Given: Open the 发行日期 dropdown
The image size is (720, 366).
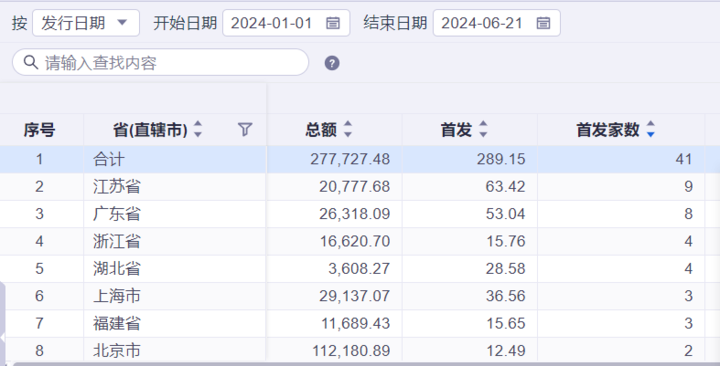Looking at the screenshot, I should click(x=86, y=23).
